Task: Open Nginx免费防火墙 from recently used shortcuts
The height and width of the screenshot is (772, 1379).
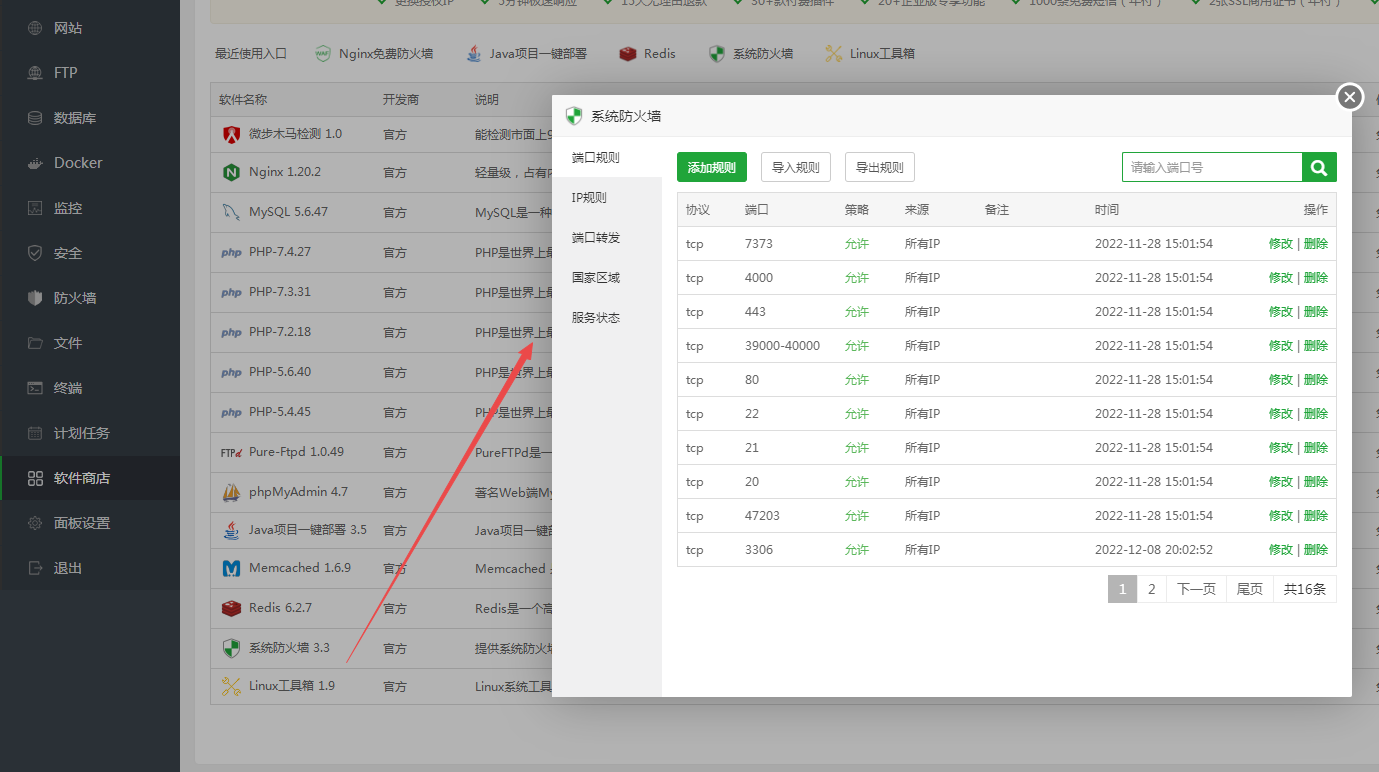Action: (x=374, y=53)
